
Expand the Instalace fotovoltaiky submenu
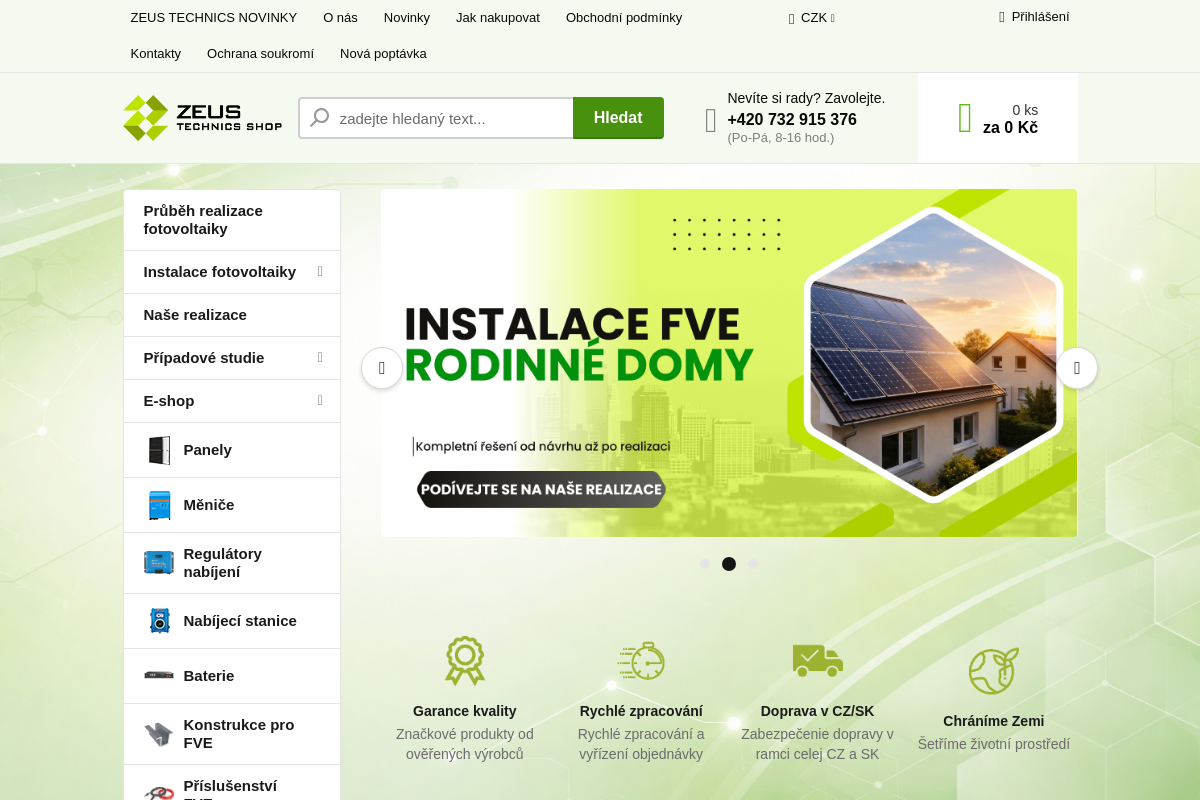tap(320, 271)
